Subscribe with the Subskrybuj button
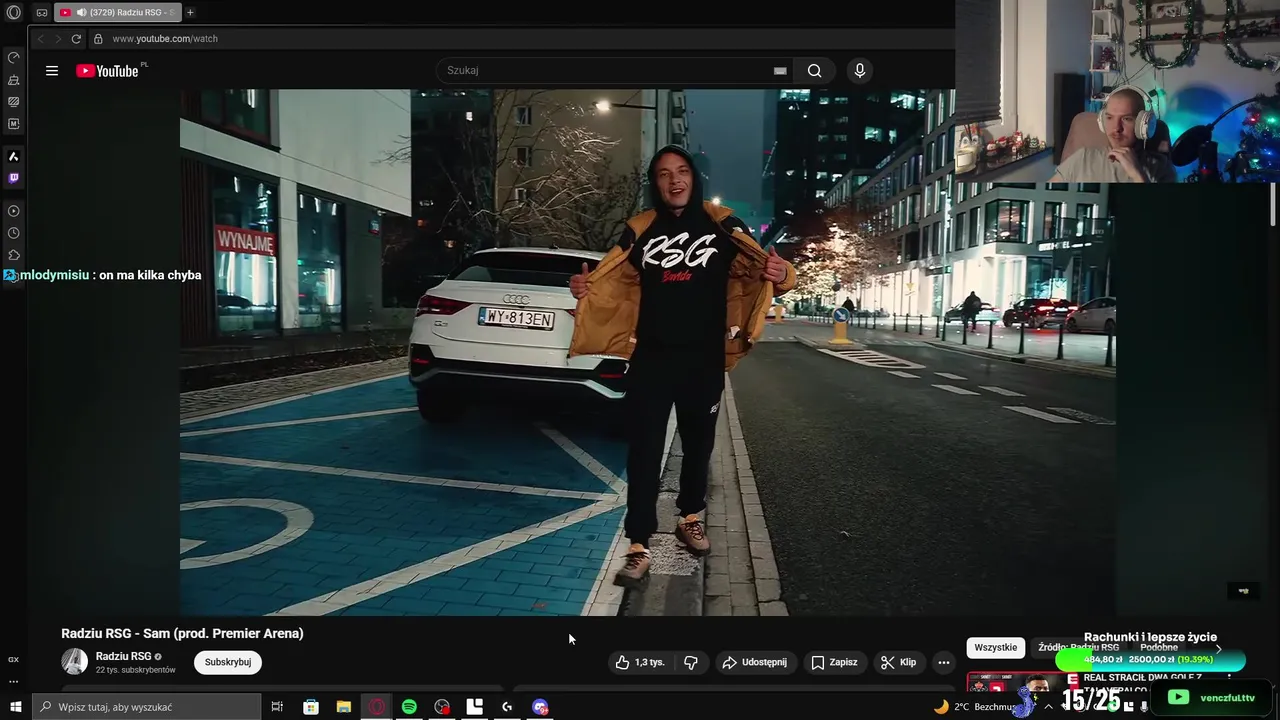Viewport: 1280px width, 720px height. (228, 662)
